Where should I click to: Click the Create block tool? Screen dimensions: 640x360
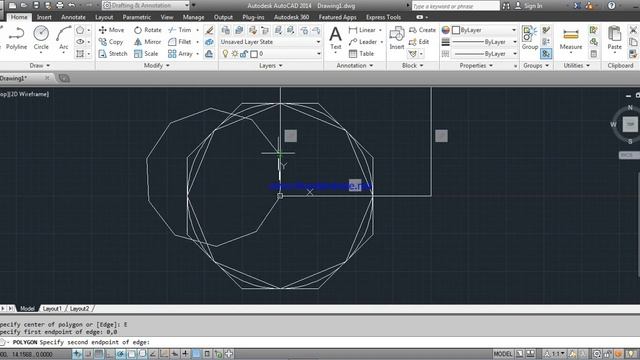(422, 30)
